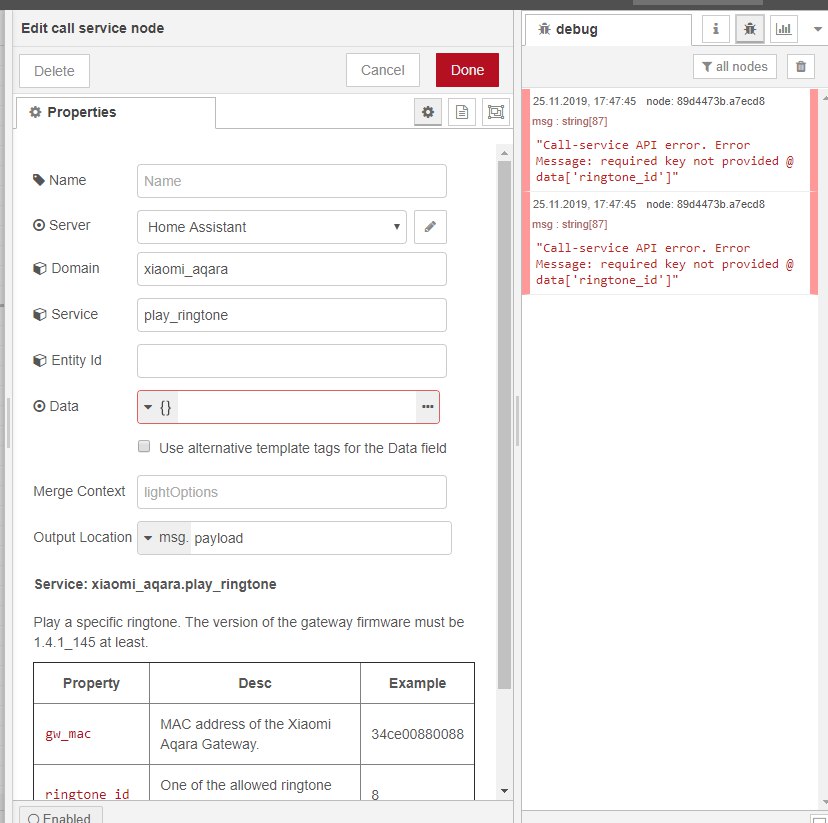Clear debug log with trash icon
Viewport: 828px width, 823px height.
(x=801, y=67)
